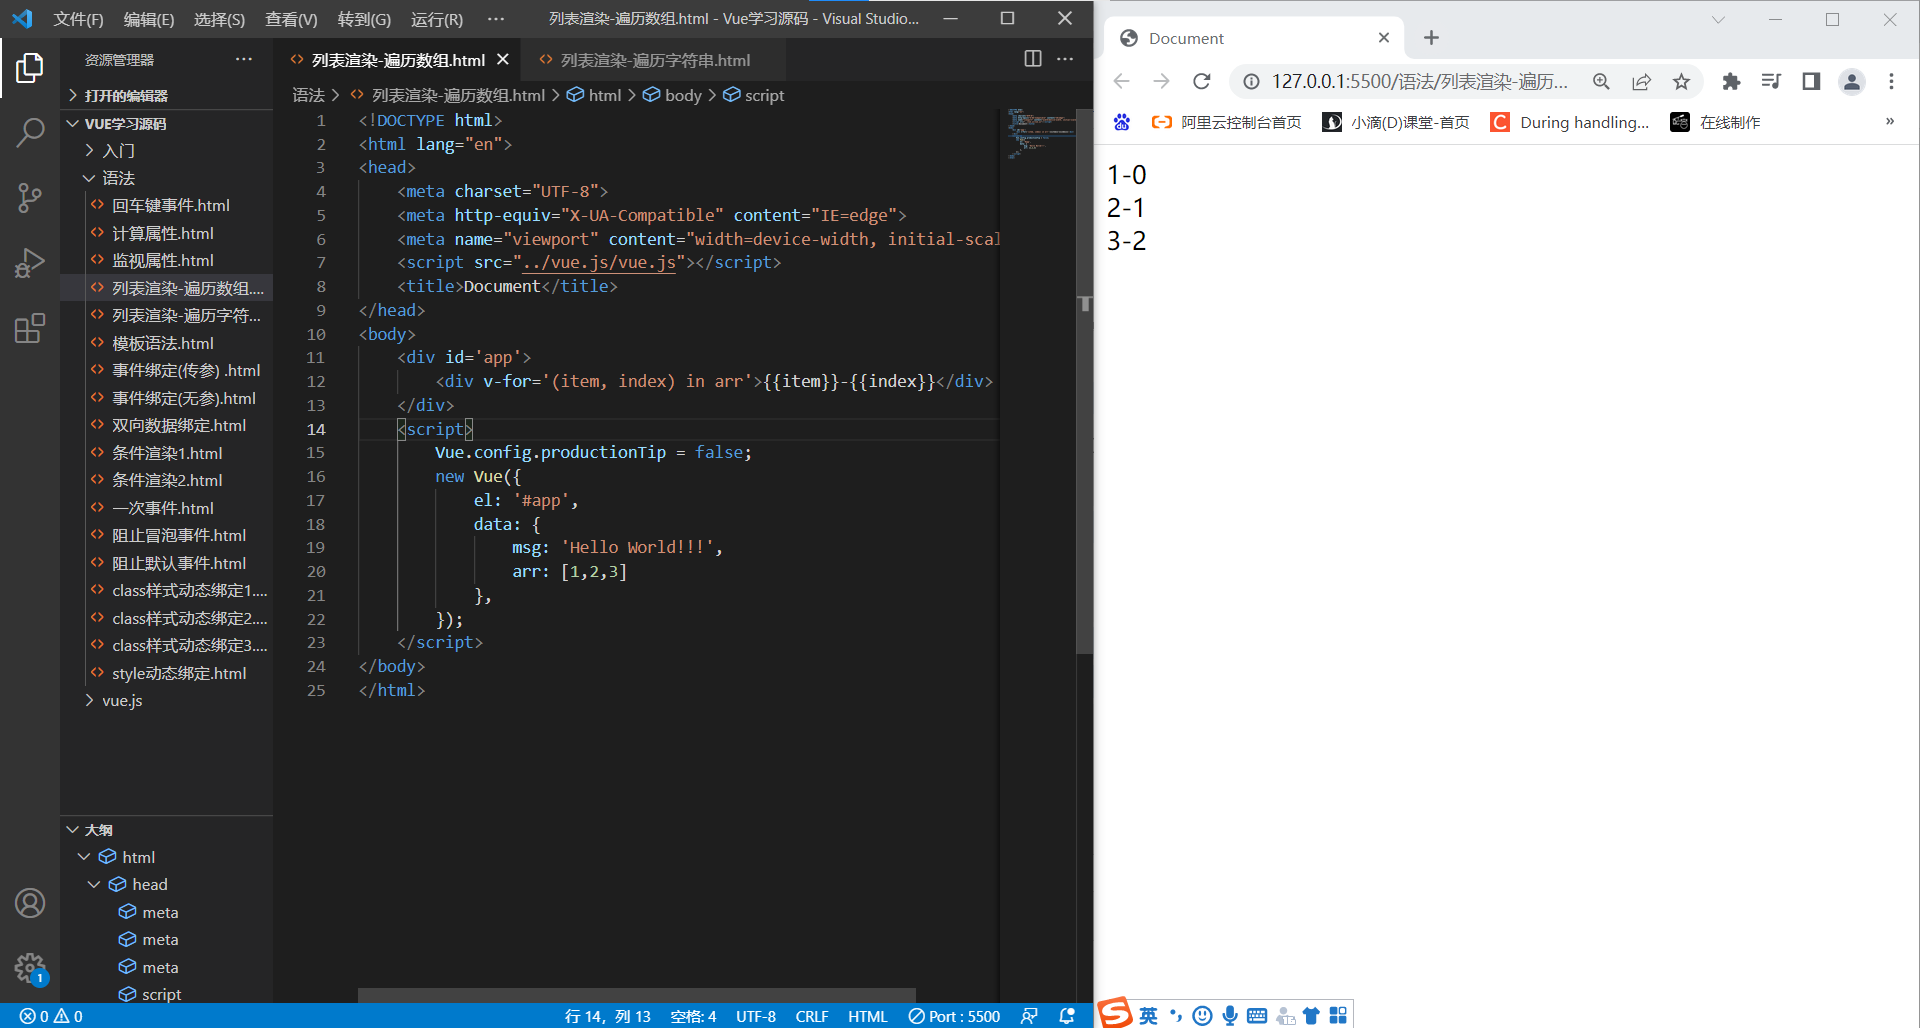Show hidden menus via title bar ellipsis

(x=496, y=19)
